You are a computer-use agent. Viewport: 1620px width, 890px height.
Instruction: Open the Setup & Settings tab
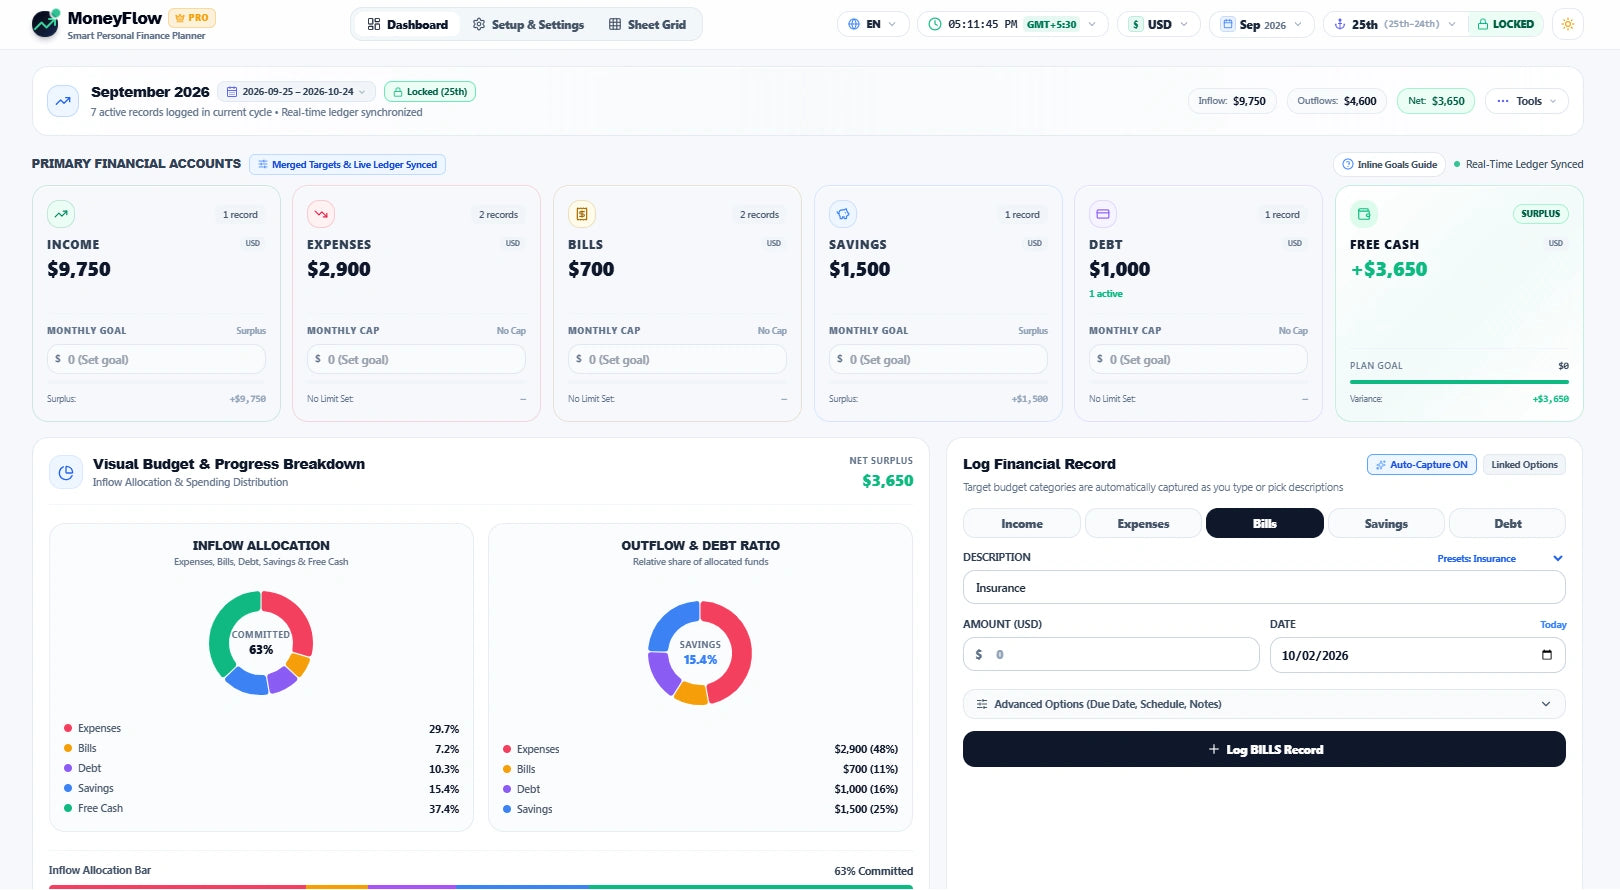528,24
